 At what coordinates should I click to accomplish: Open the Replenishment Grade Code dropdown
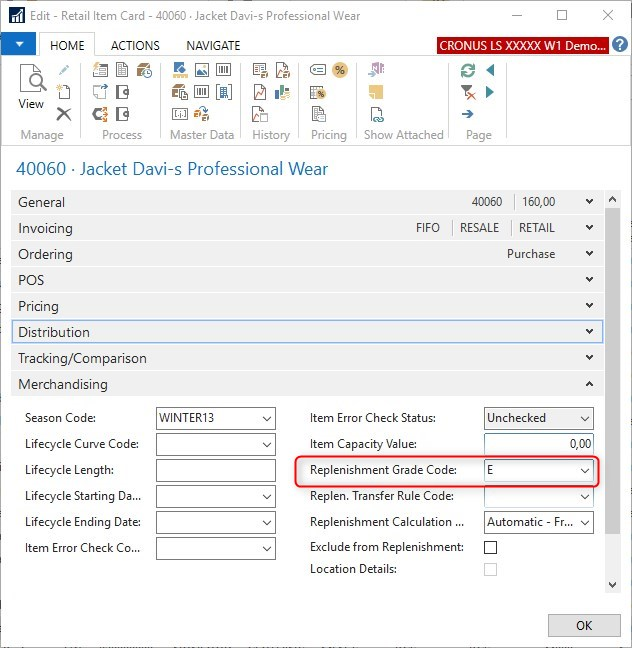coord(585,470)
